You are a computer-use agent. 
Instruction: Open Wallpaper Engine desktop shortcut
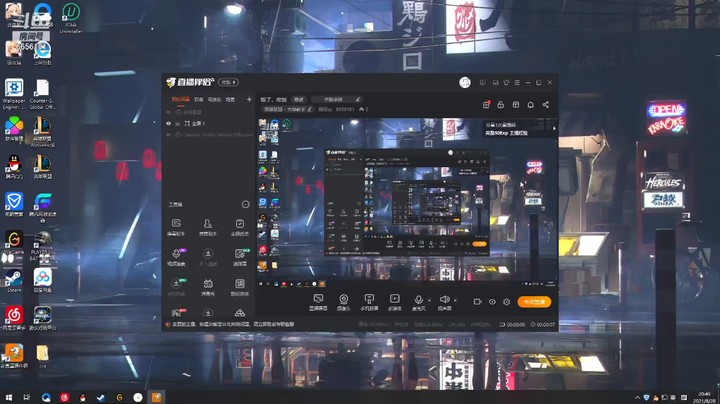point(14,94)
